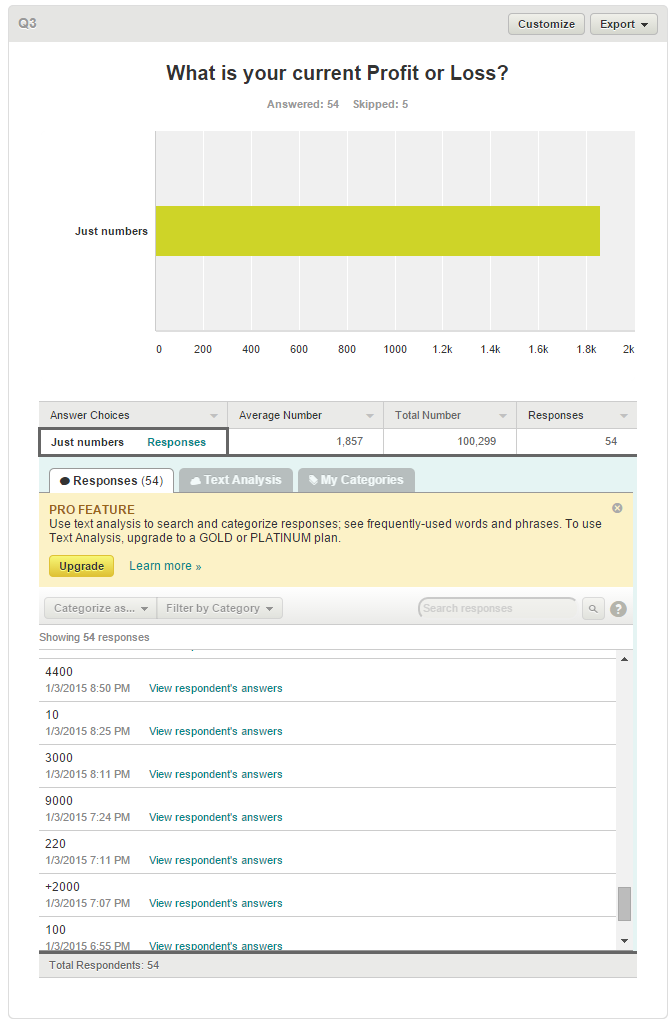
Task: Open the Learn more link
Action: click(165, 566)
